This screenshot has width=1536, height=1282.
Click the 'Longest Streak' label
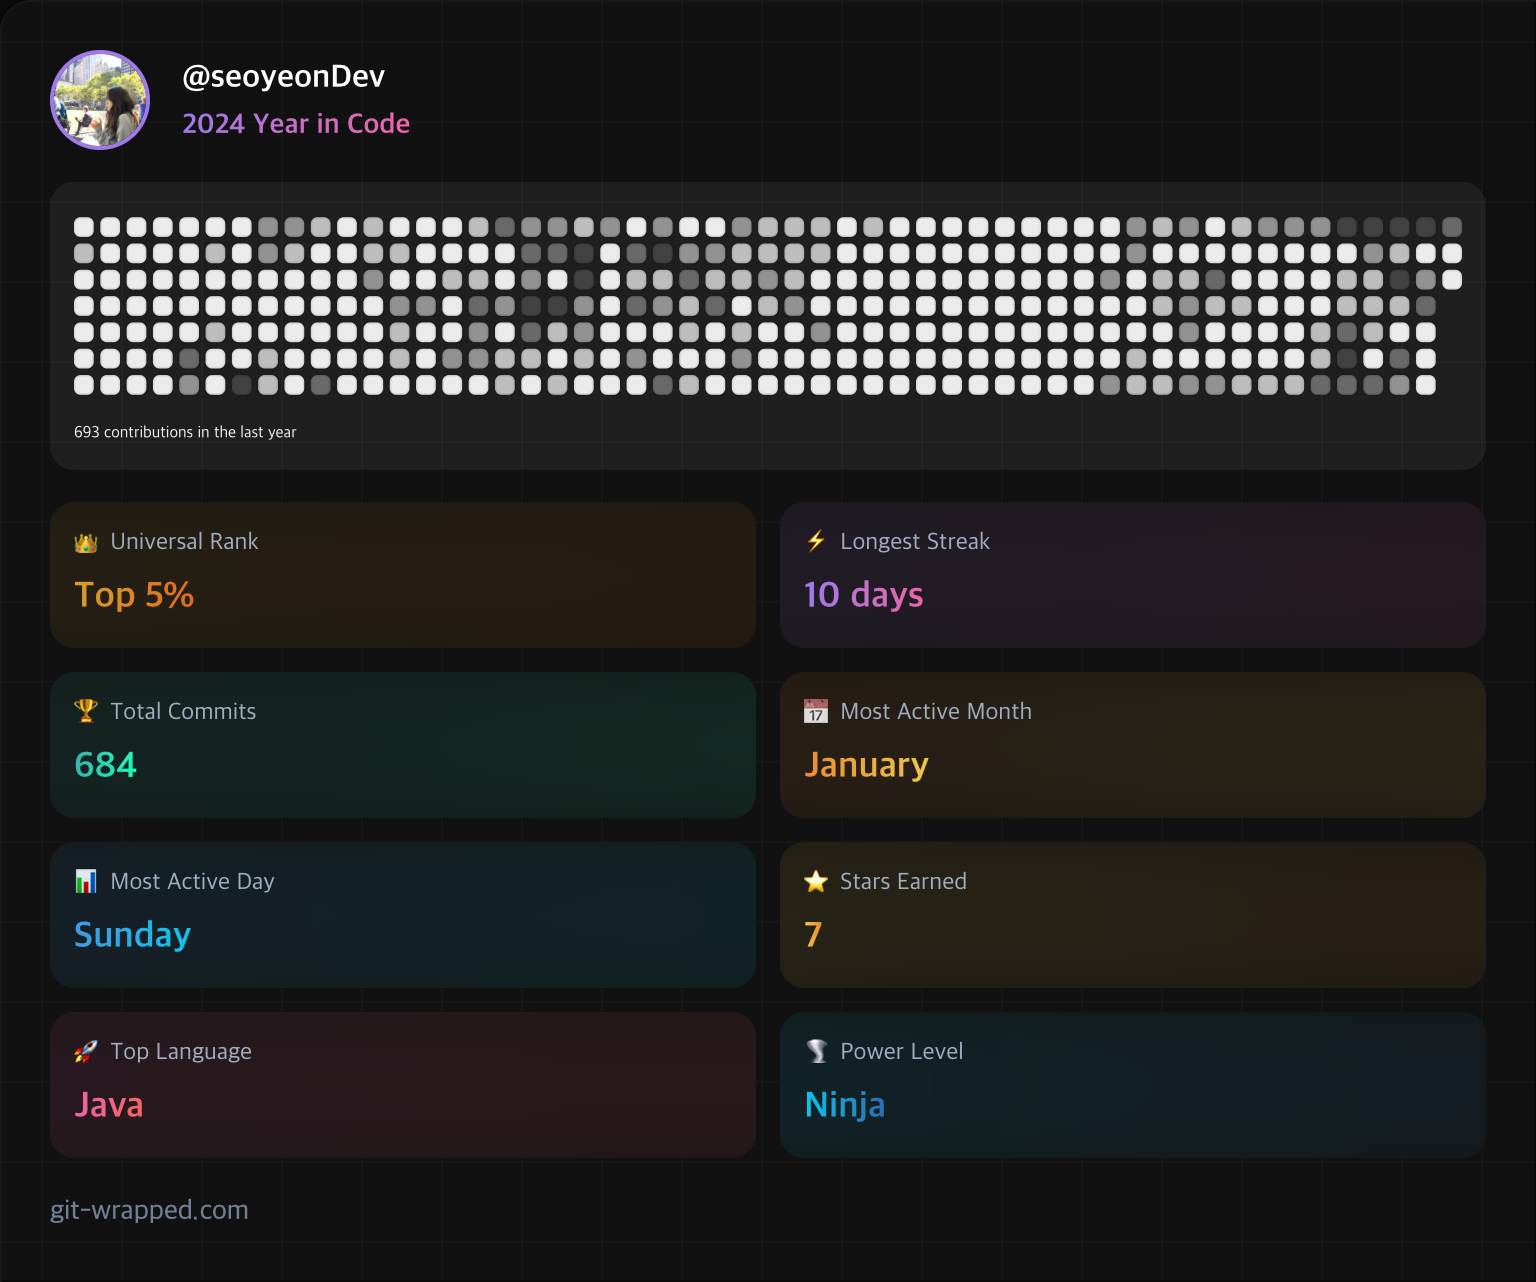915,541
